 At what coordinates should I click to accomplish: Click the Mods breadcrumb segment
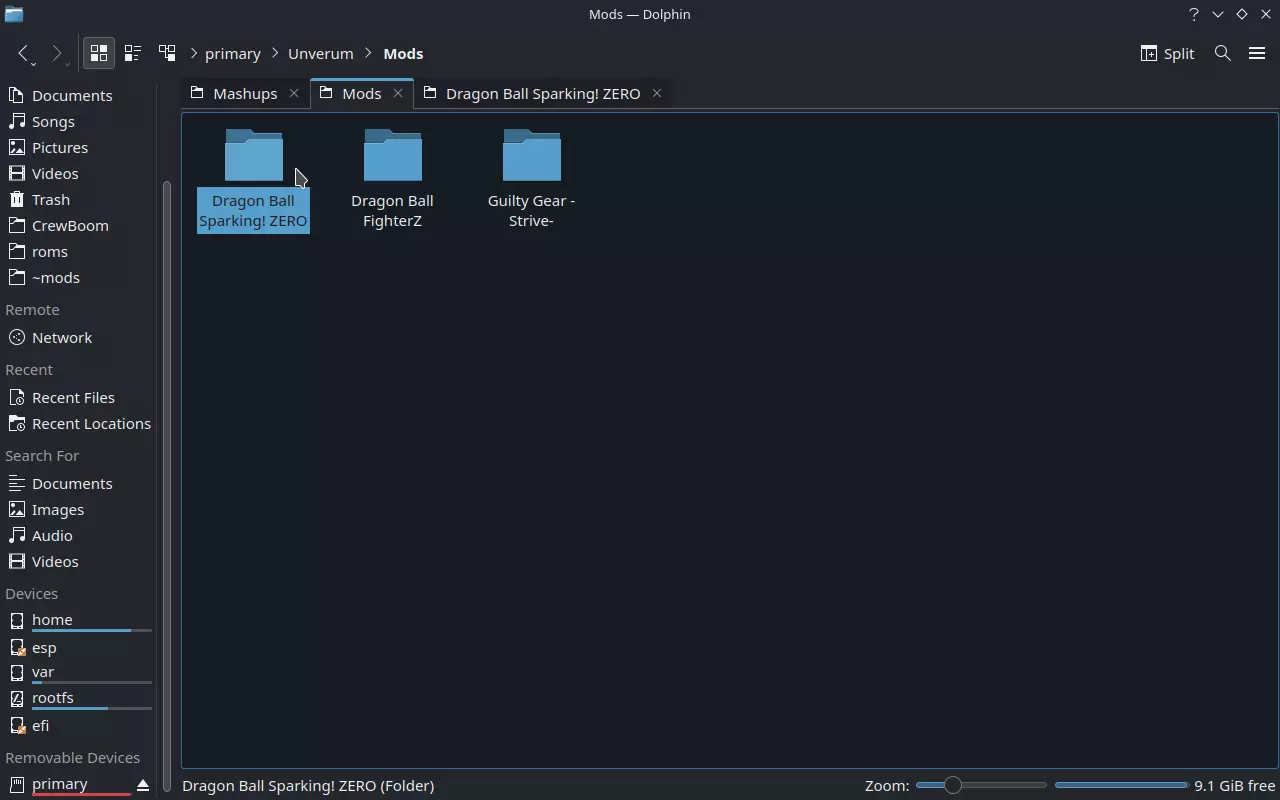403,54
